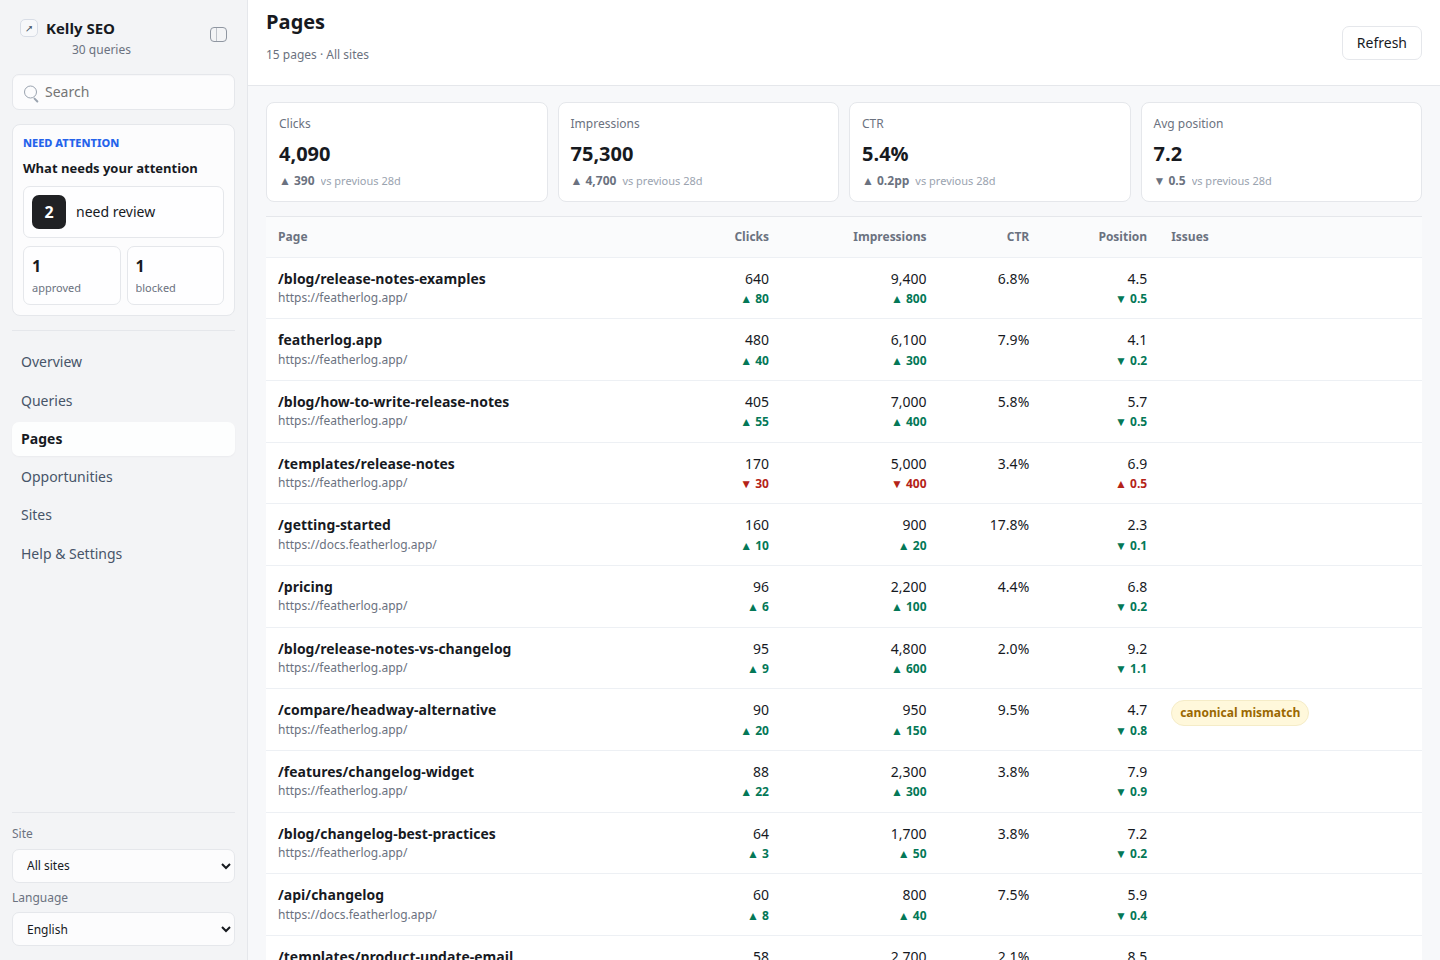Go to Overview in sidebar
The width and height of the screenshot is (1440, 960).
pyautogui.click(x=123, y=362)
